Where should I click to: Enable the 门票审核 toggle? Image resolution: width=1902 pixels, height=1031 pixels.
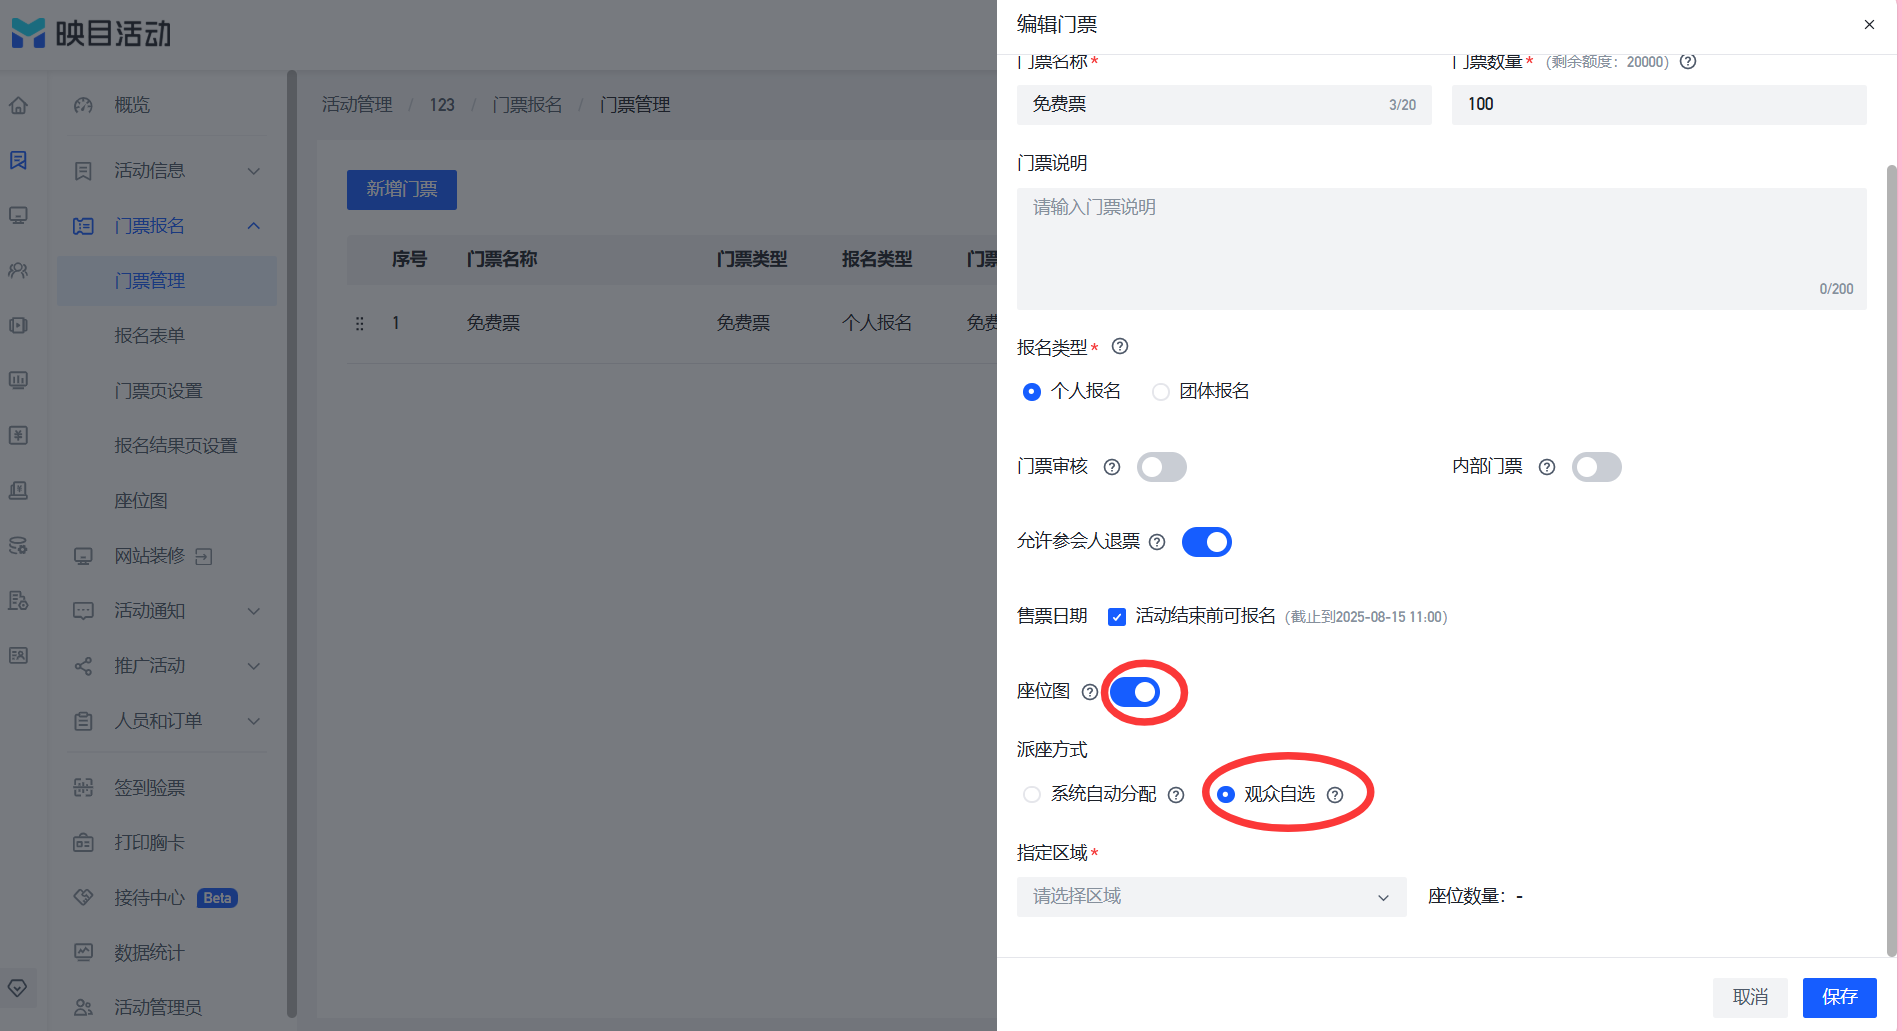tap(1162, 467)
